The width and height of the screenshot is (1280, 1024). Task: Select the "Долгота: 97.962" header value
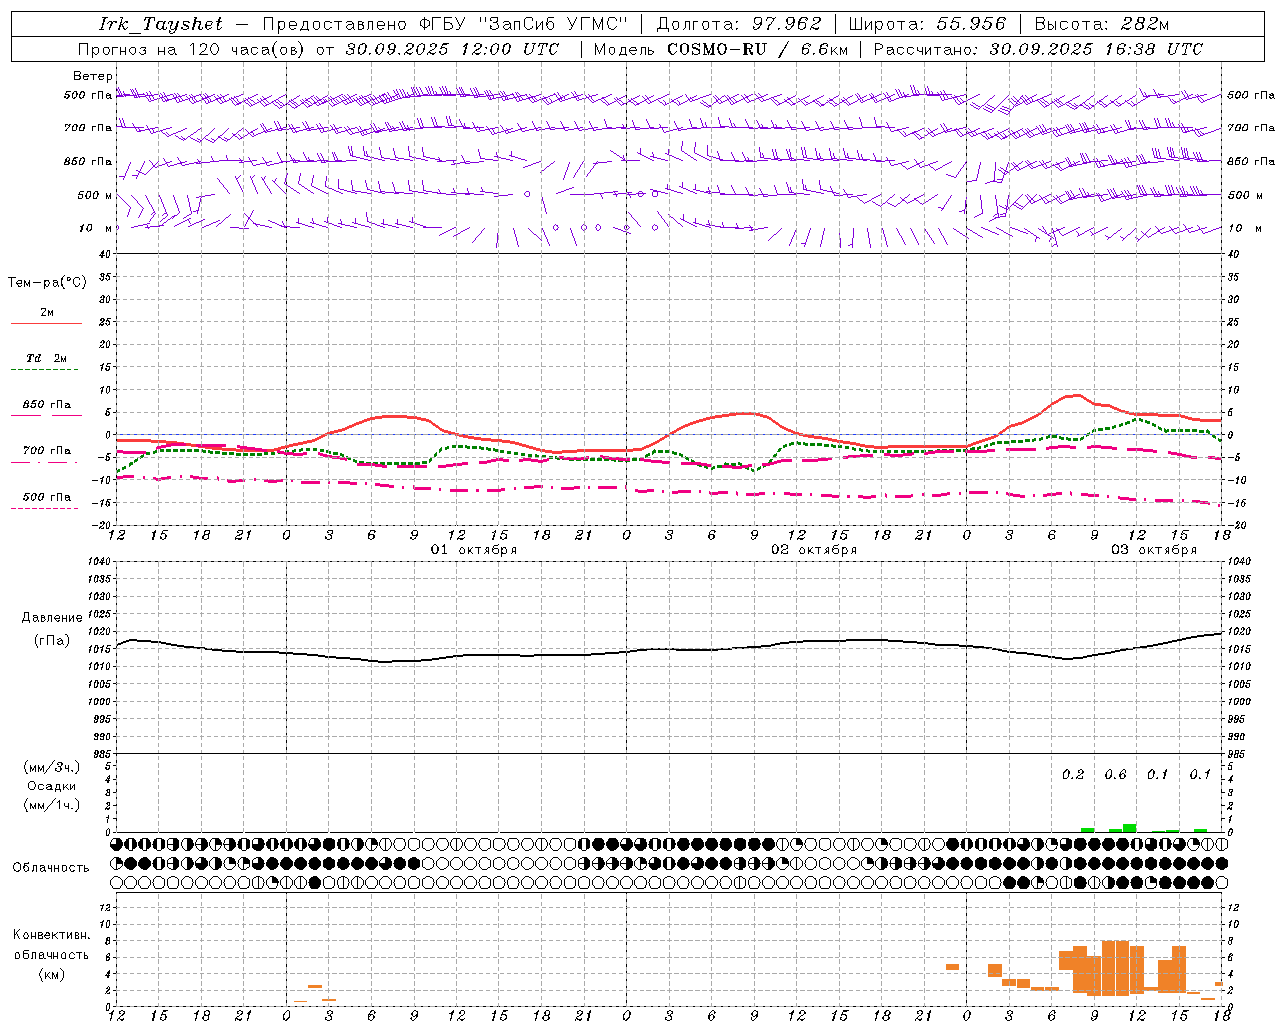[739, 24]
